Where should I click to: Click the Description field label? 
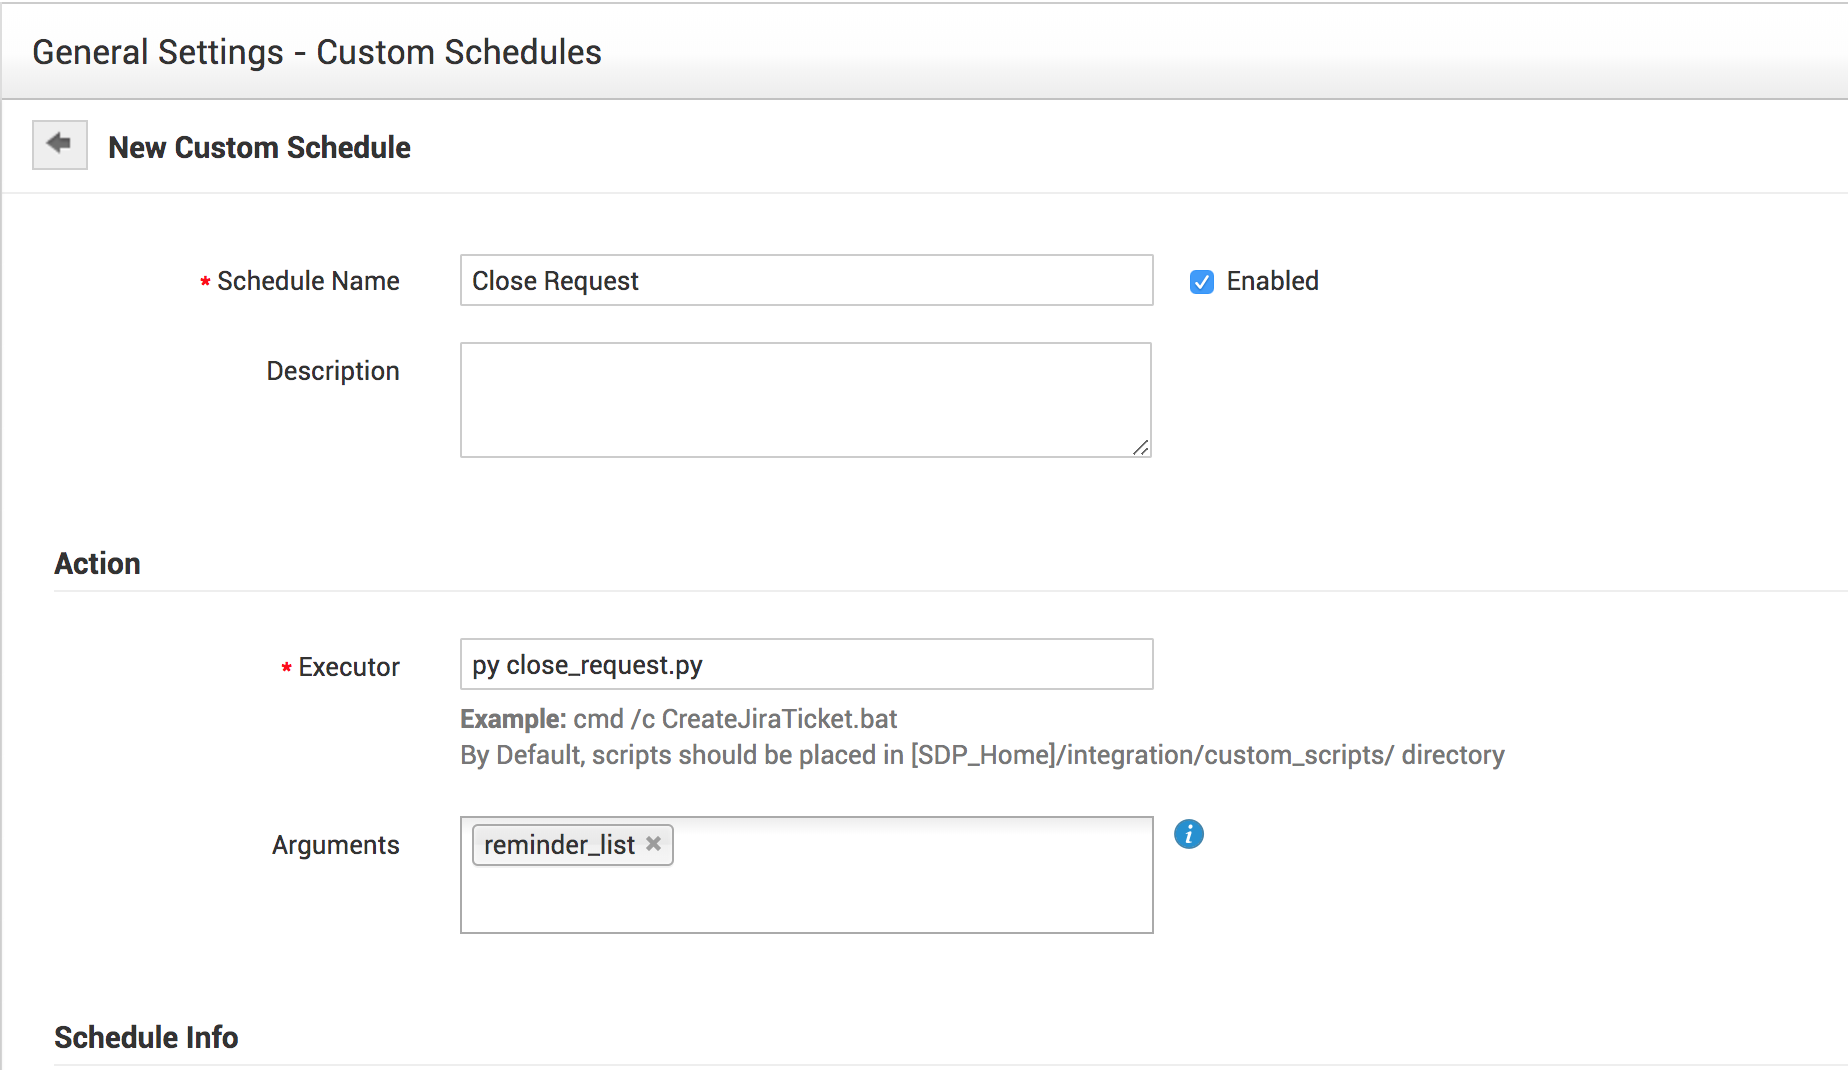(x=332, y=371)
